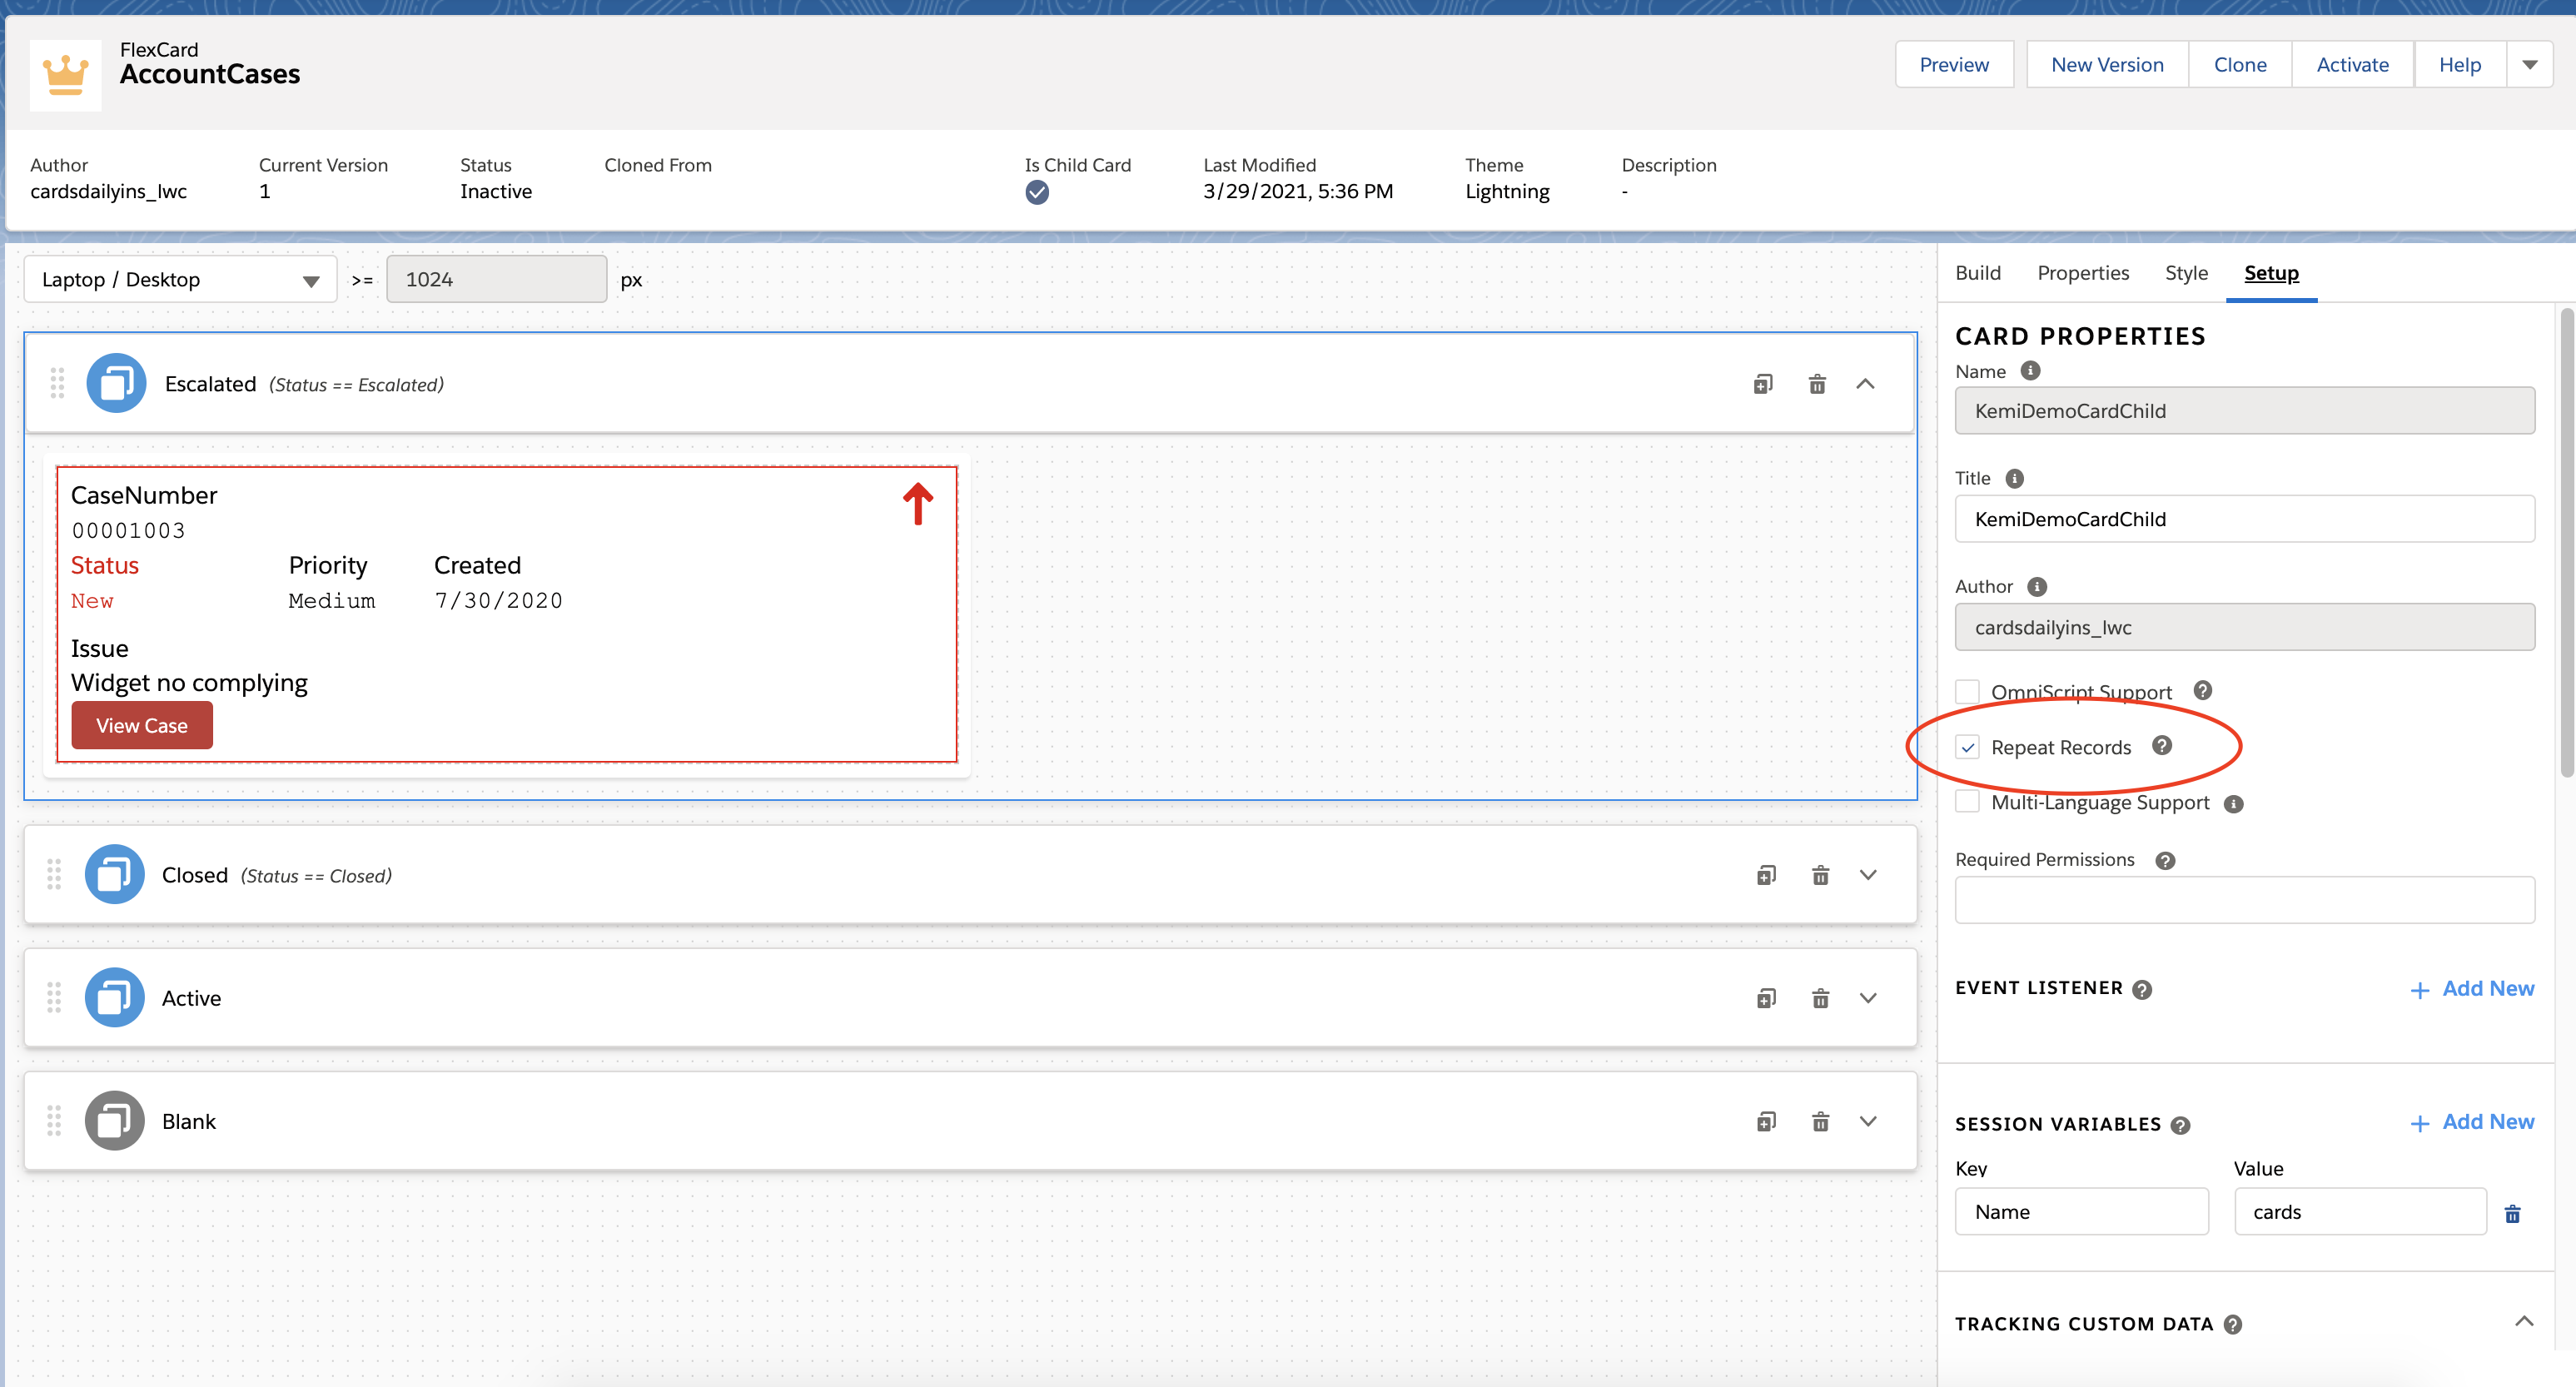Click the Required Permissions input field
Image resolution: width=2576 pixels, height=1387 pixels.
click(2244, 900)
